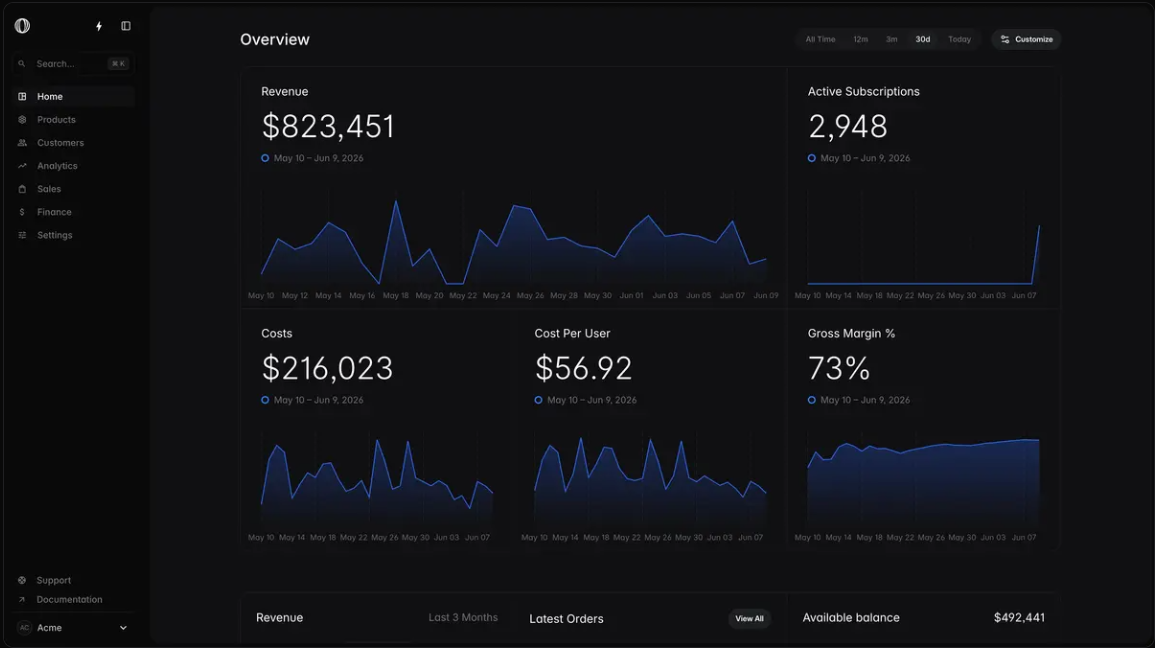Click the Settings sliders icon

(22, 235)
